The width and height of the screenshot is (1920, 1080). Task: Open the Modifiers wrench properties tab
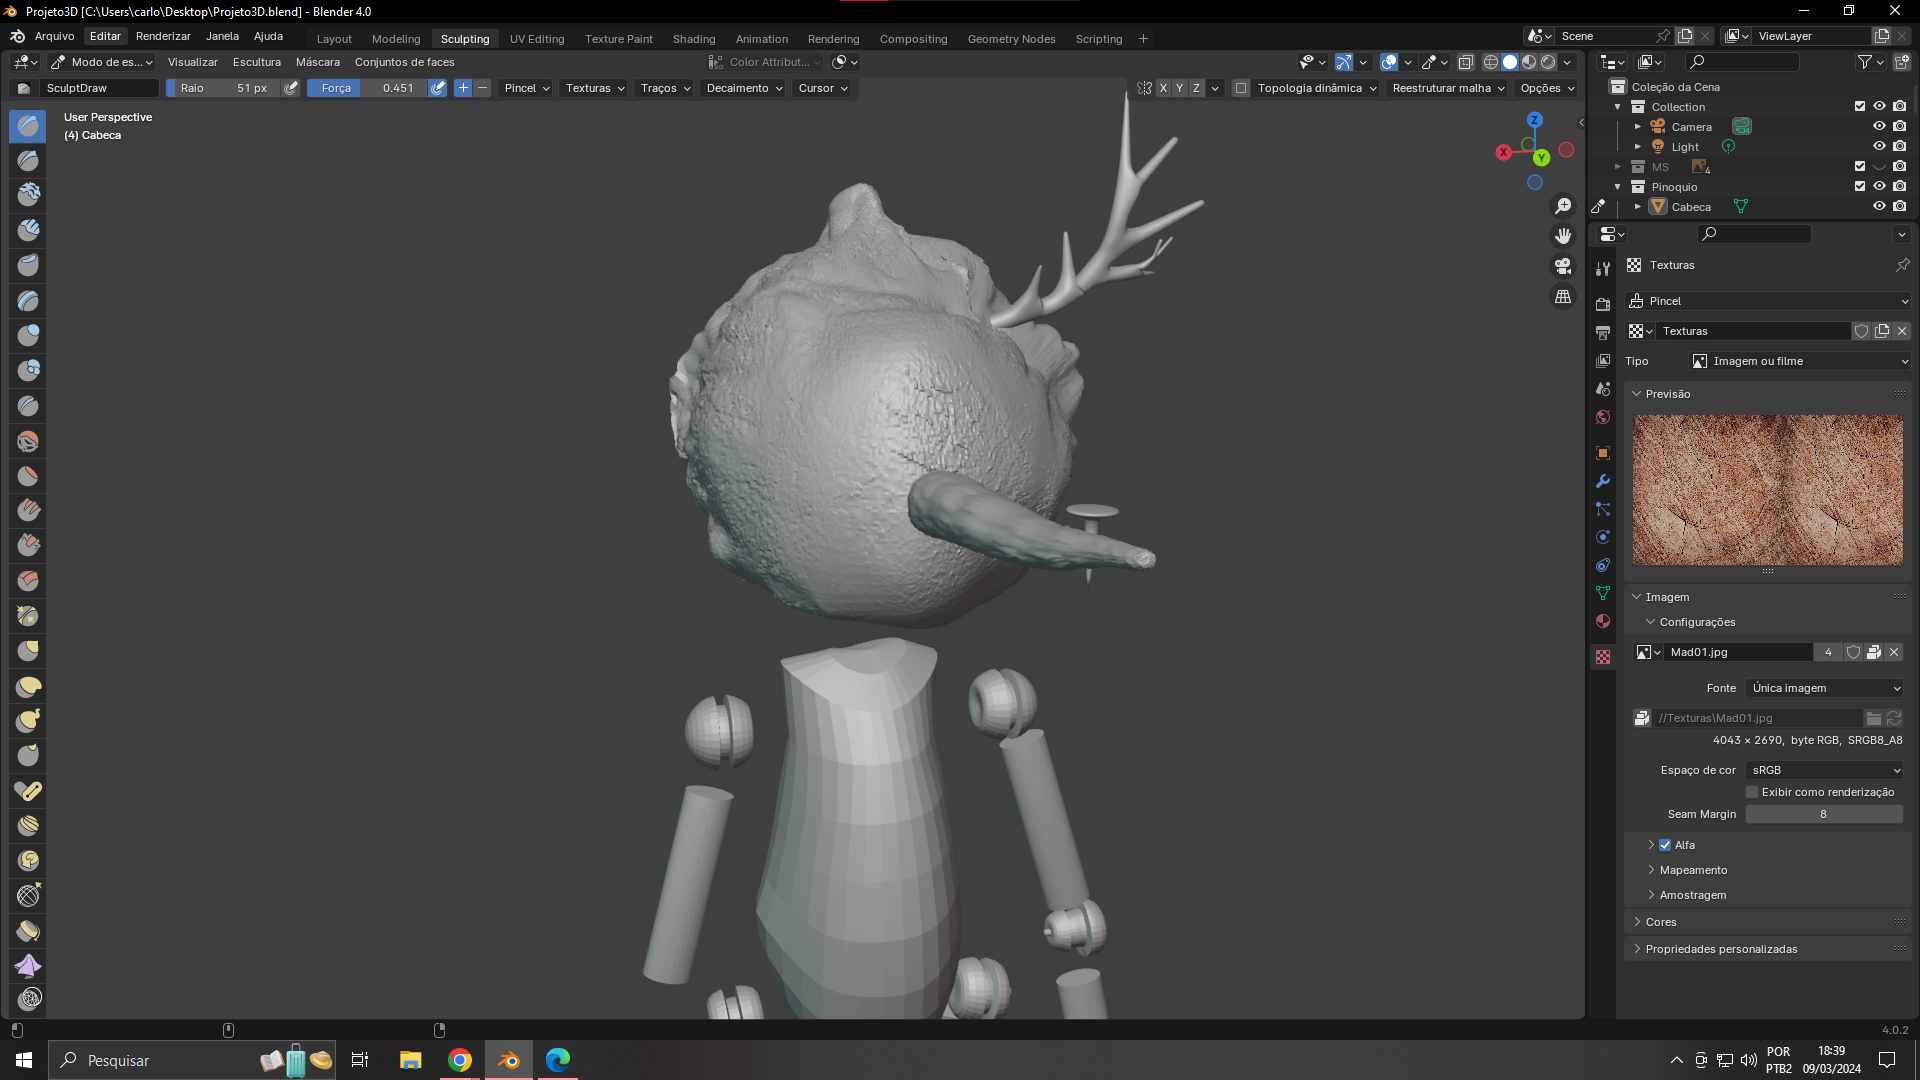[x=1603, y=481]
